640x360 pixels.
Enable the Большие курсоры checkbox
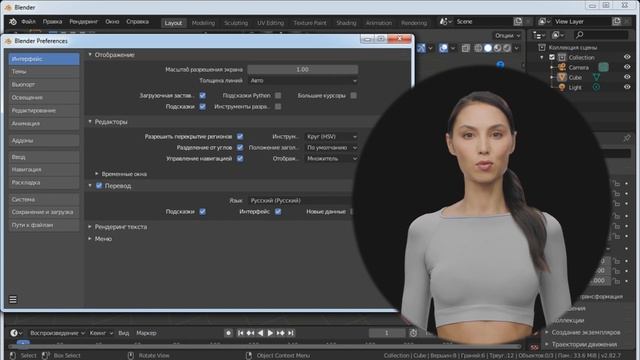point(353,96)
